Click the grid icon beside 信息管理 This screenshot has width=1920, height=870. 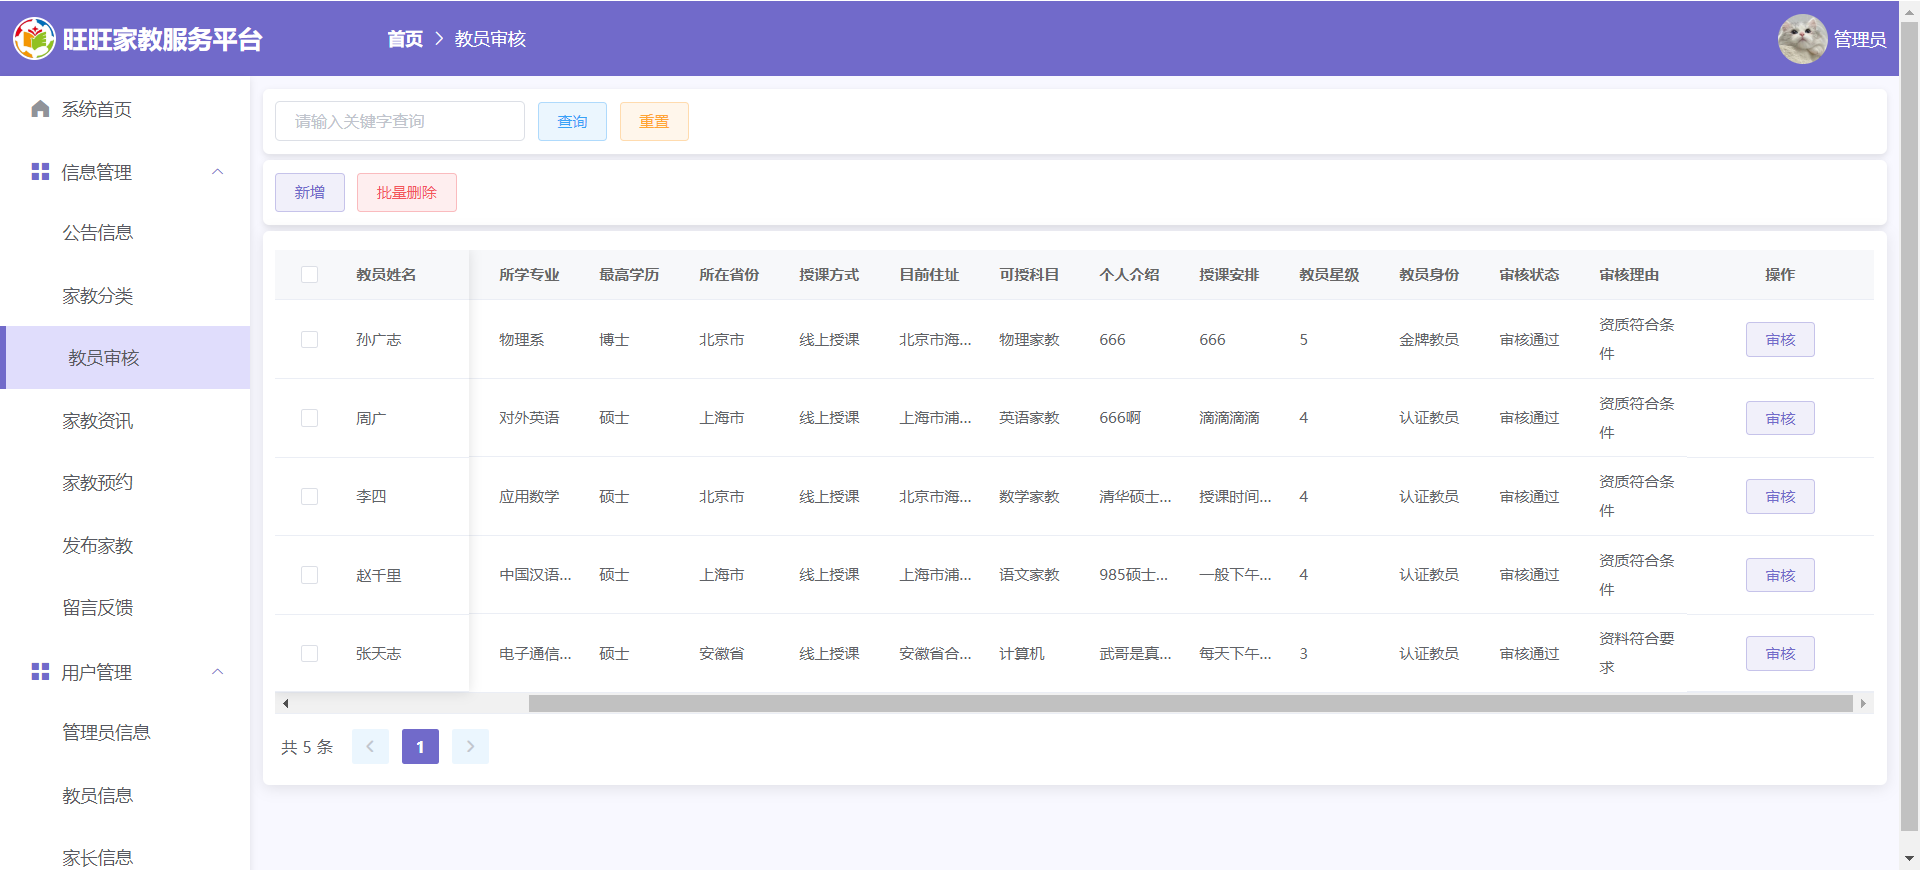40,172
